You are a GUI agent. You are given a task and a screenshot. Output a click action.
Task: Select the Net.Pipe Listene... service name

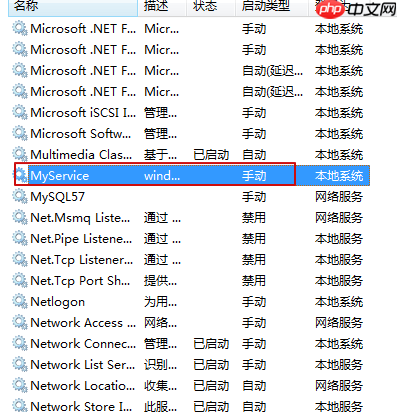(x=81, y=239)
